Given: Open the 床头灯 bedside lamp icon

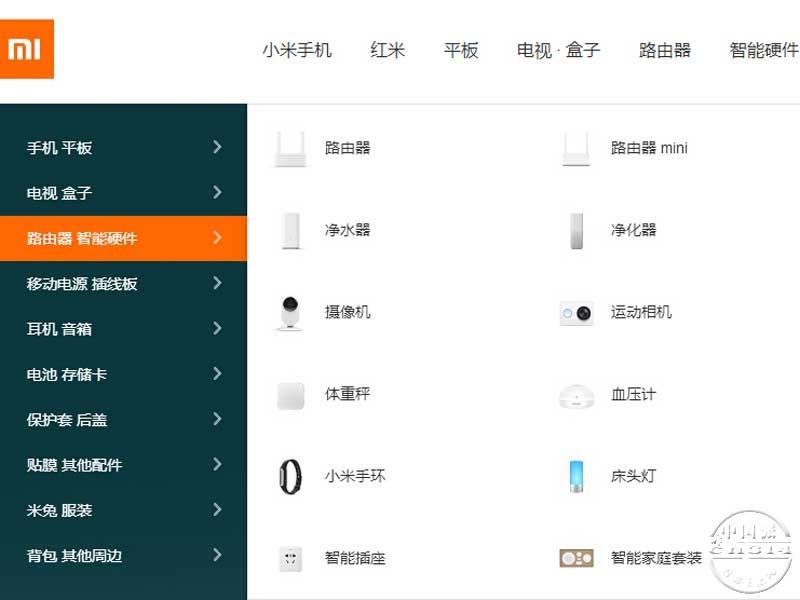Looking at the screenshot, I should coord(576,477).
